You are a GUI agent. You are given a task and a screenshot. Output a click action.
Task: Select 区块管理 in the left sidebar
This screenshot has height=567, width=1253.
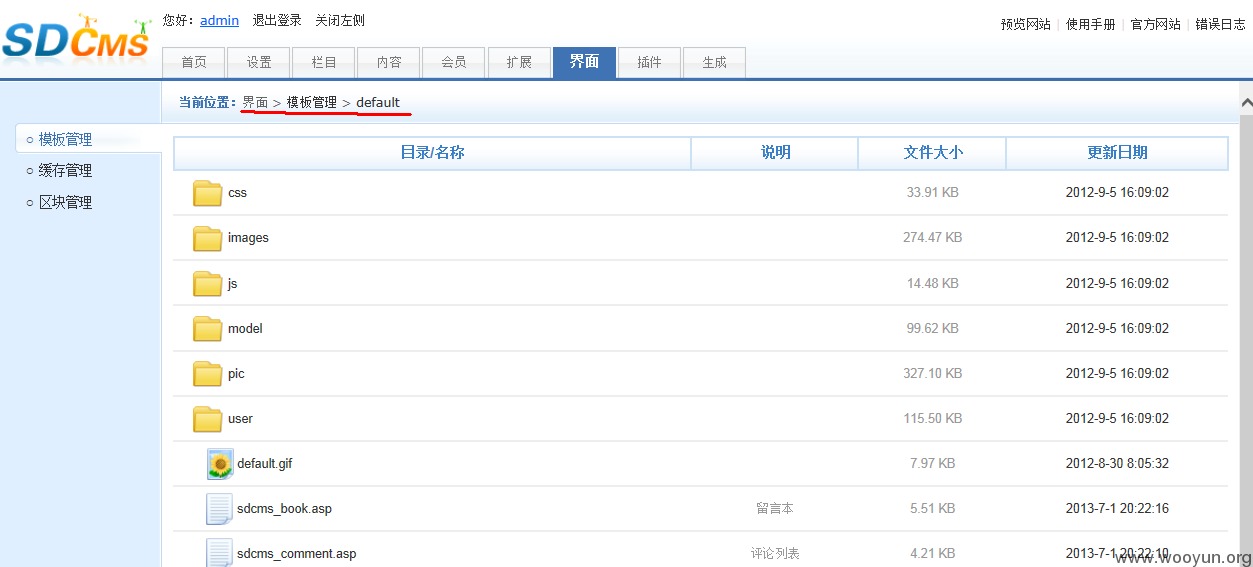(x=65, y=202)
